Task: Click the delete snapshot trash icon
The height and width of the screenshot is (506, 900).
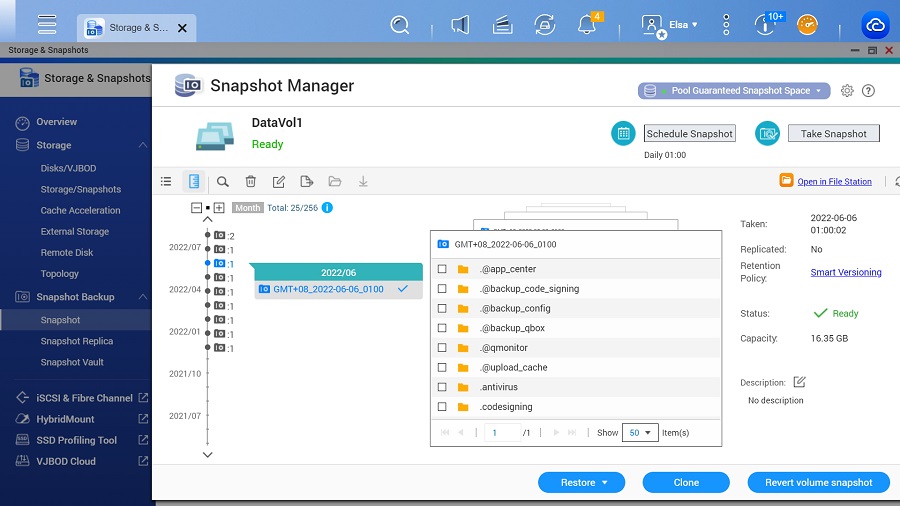Action: click(x=251, y=182)
